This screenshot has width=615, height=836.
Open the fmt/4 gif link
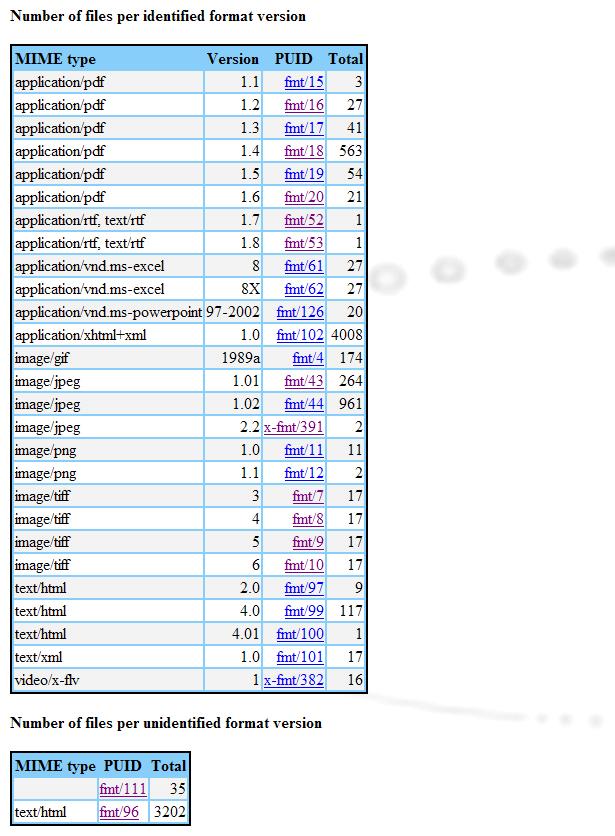308,358
